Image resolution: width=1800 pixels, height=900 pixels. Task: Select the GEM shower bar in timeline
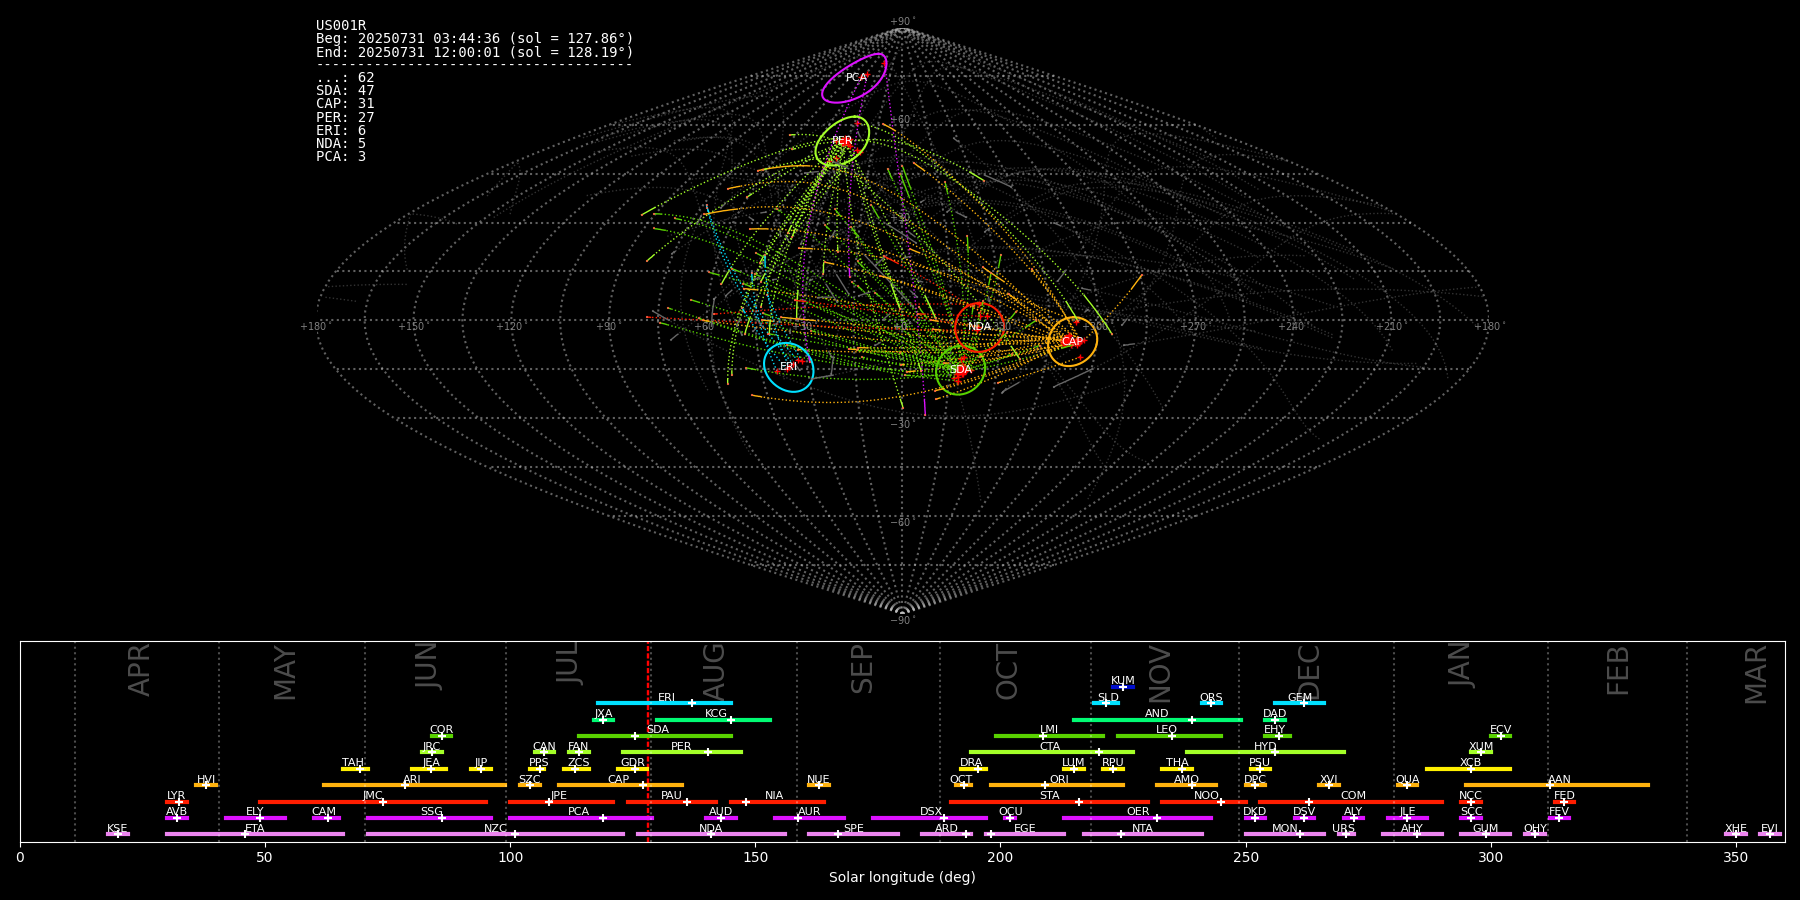(1299, 703)
